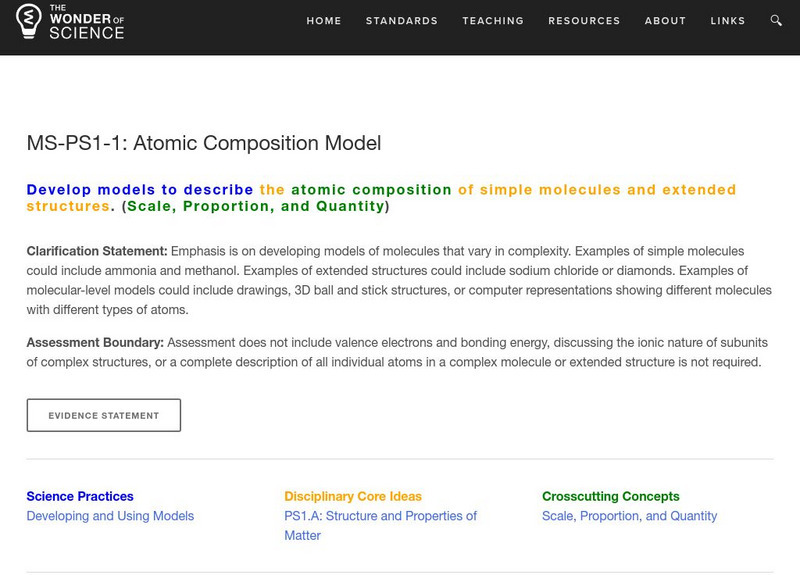Open the Links navigation item
This screenshot has height=575, width=800.
(x=728, y=21)
